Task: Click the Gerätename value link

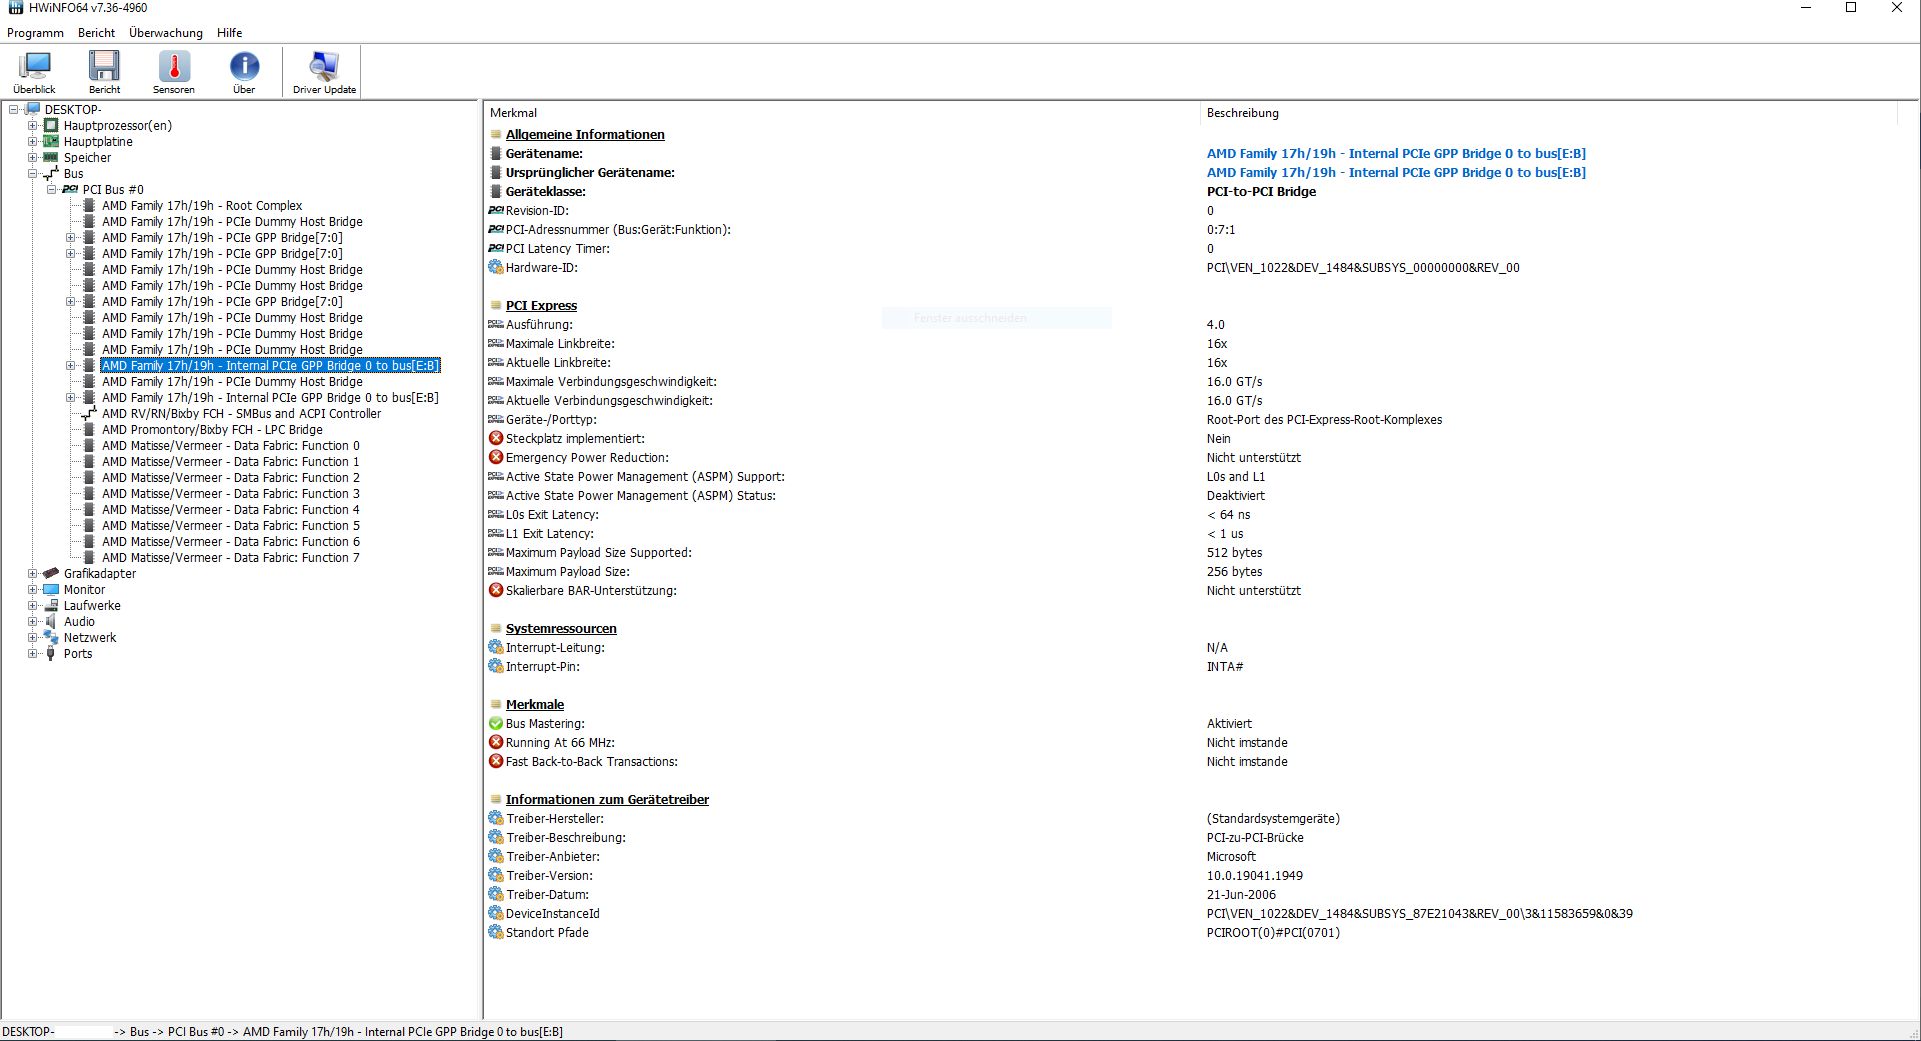Action: click(1396, 154)
